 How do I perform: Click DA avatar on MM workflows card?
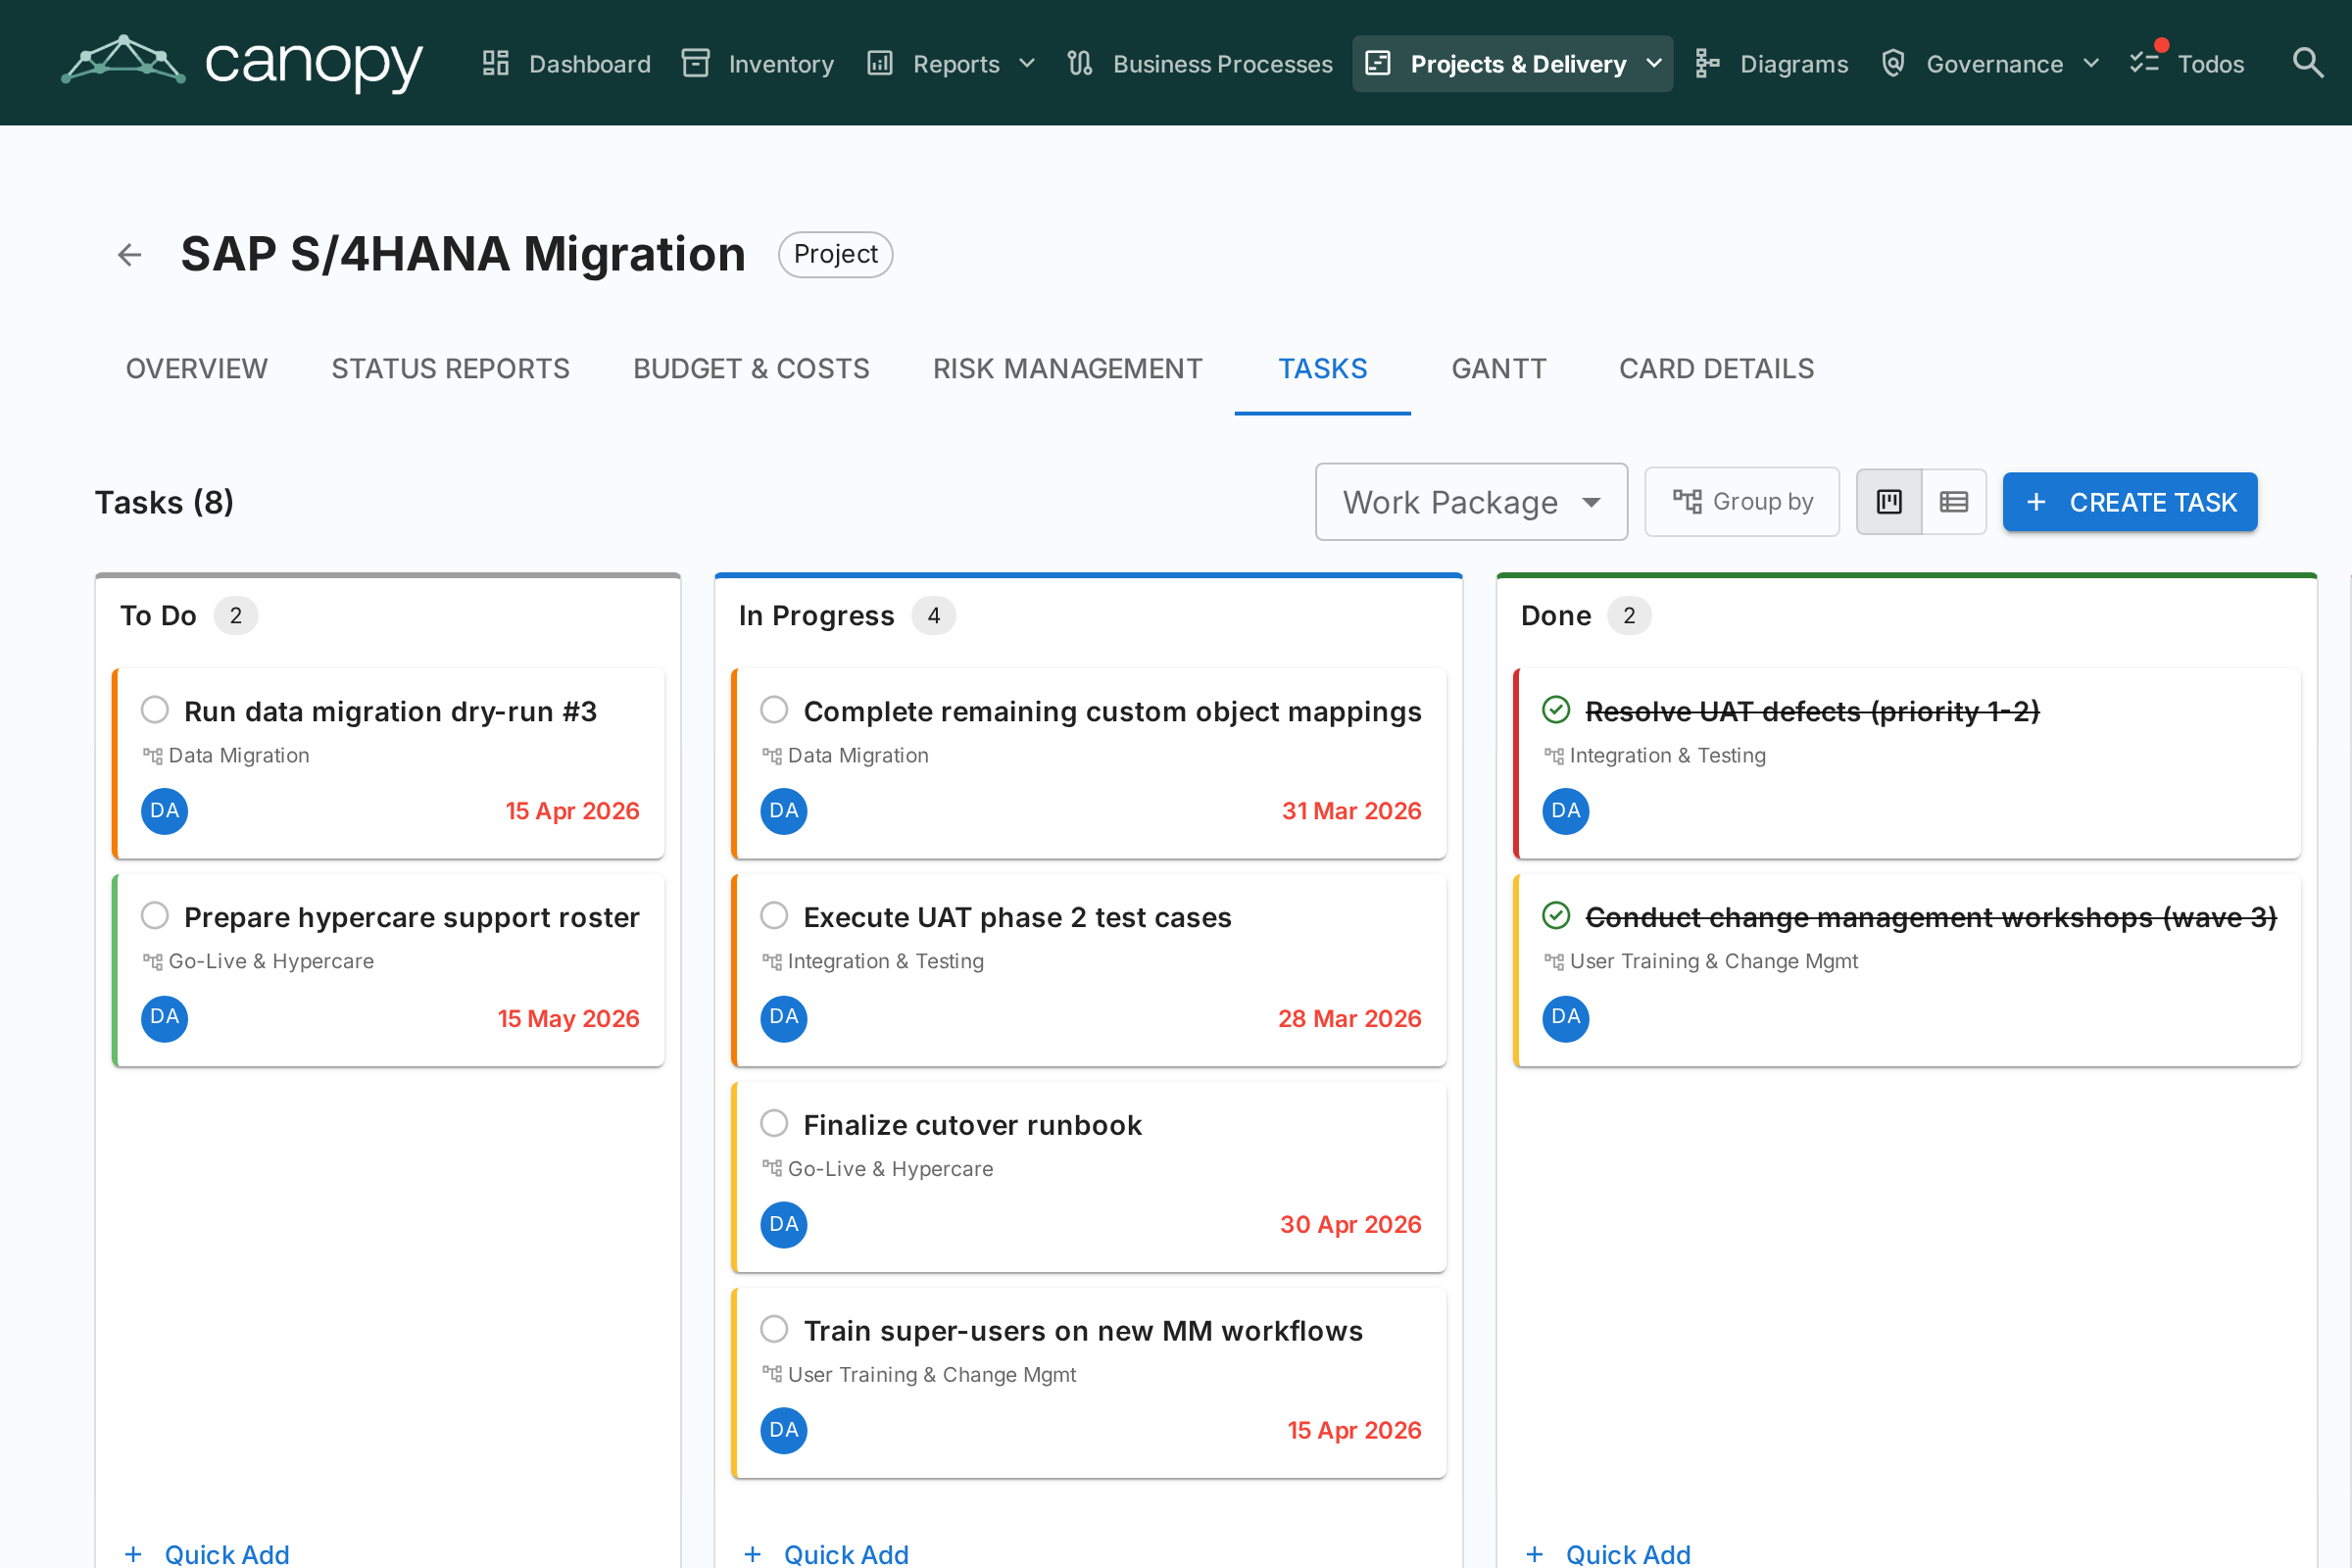coord(784,1430)
